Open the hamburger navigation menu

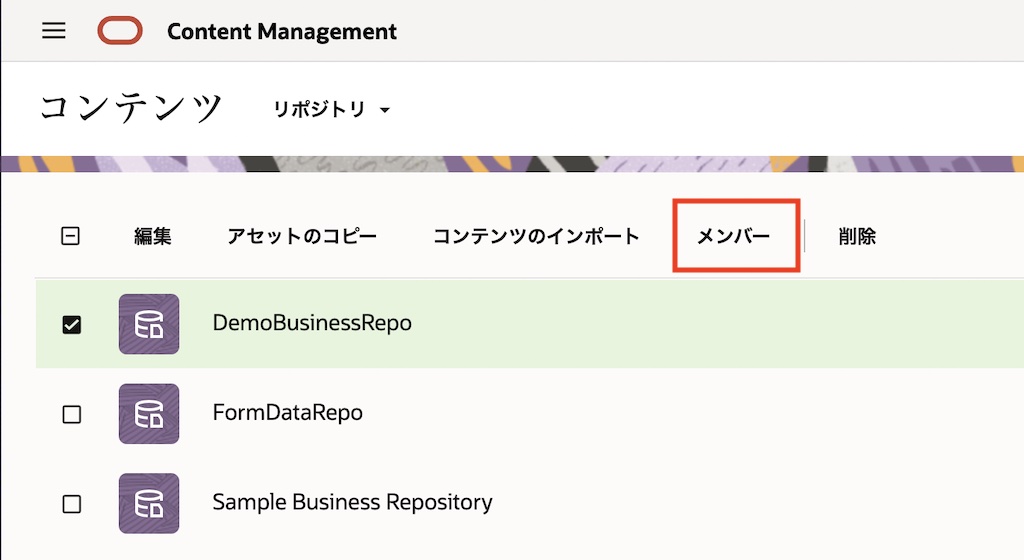[x=54, y=31]
